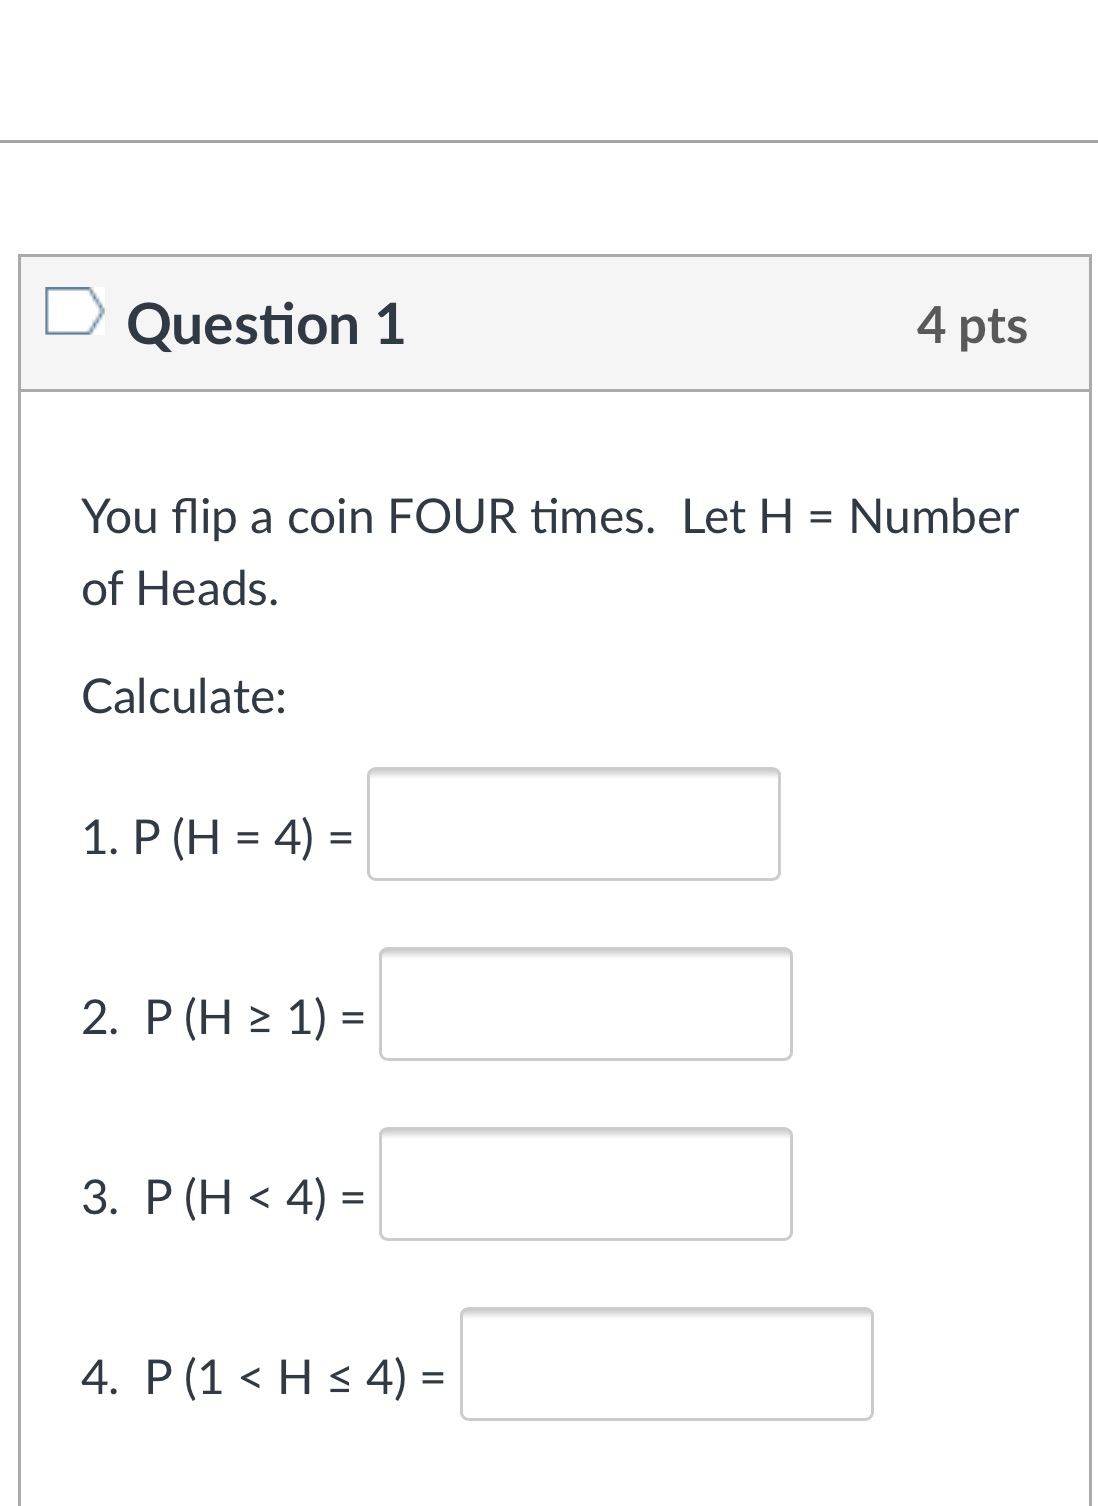1098x1506 pixels.
Task: Click the word FOUR in the prompt
Action: pyautogui.click(x=452, y=517)
